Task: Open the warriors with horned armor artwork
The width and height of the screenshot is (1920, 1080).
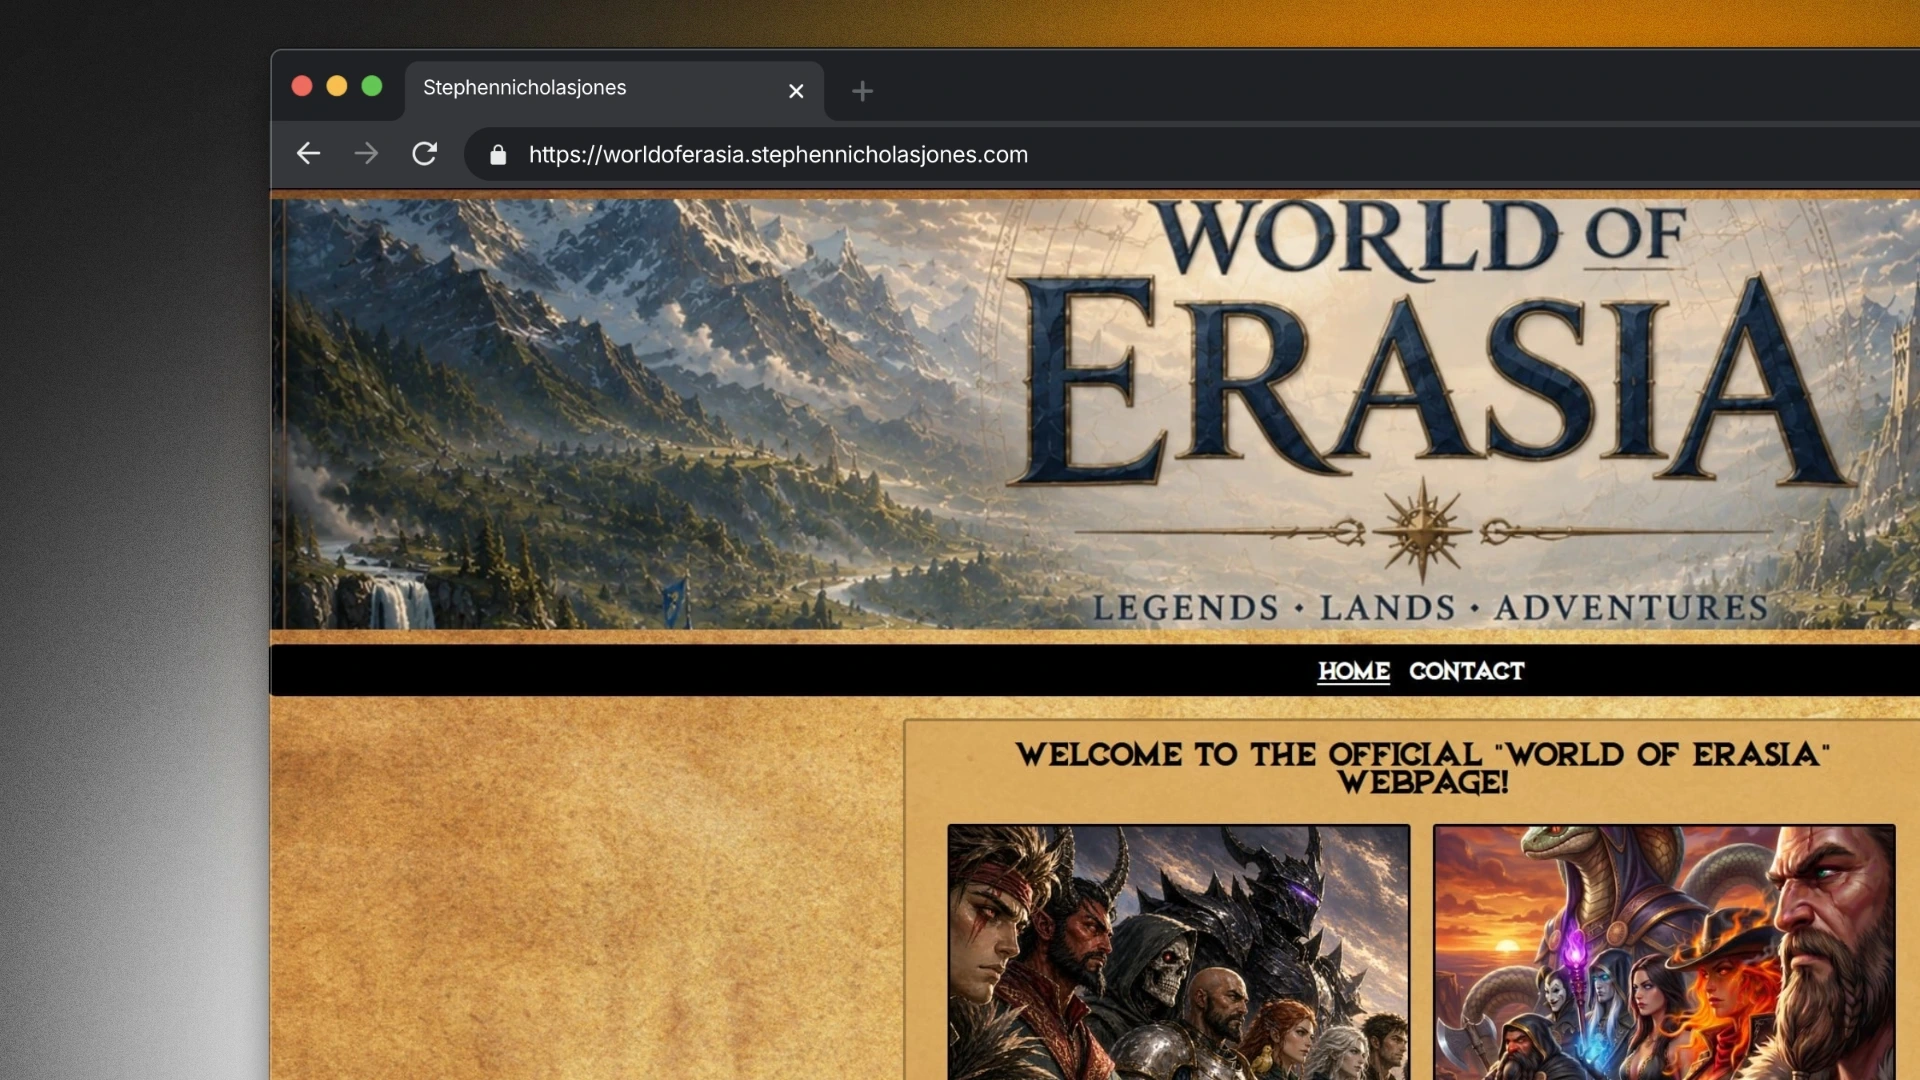Action: pyautogui.click(x=1179, y=952)
